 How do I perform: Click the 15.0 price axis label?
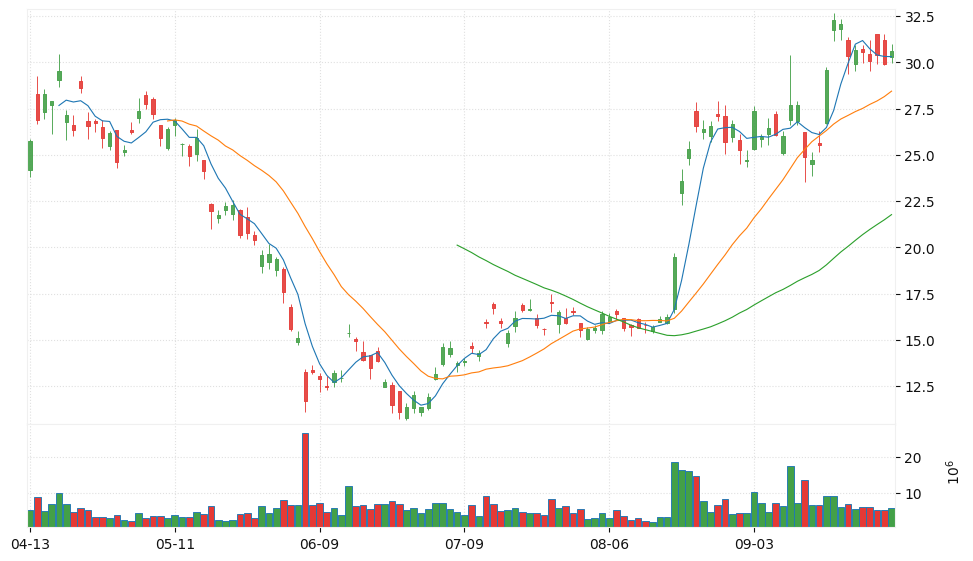[x=920, y=341]
